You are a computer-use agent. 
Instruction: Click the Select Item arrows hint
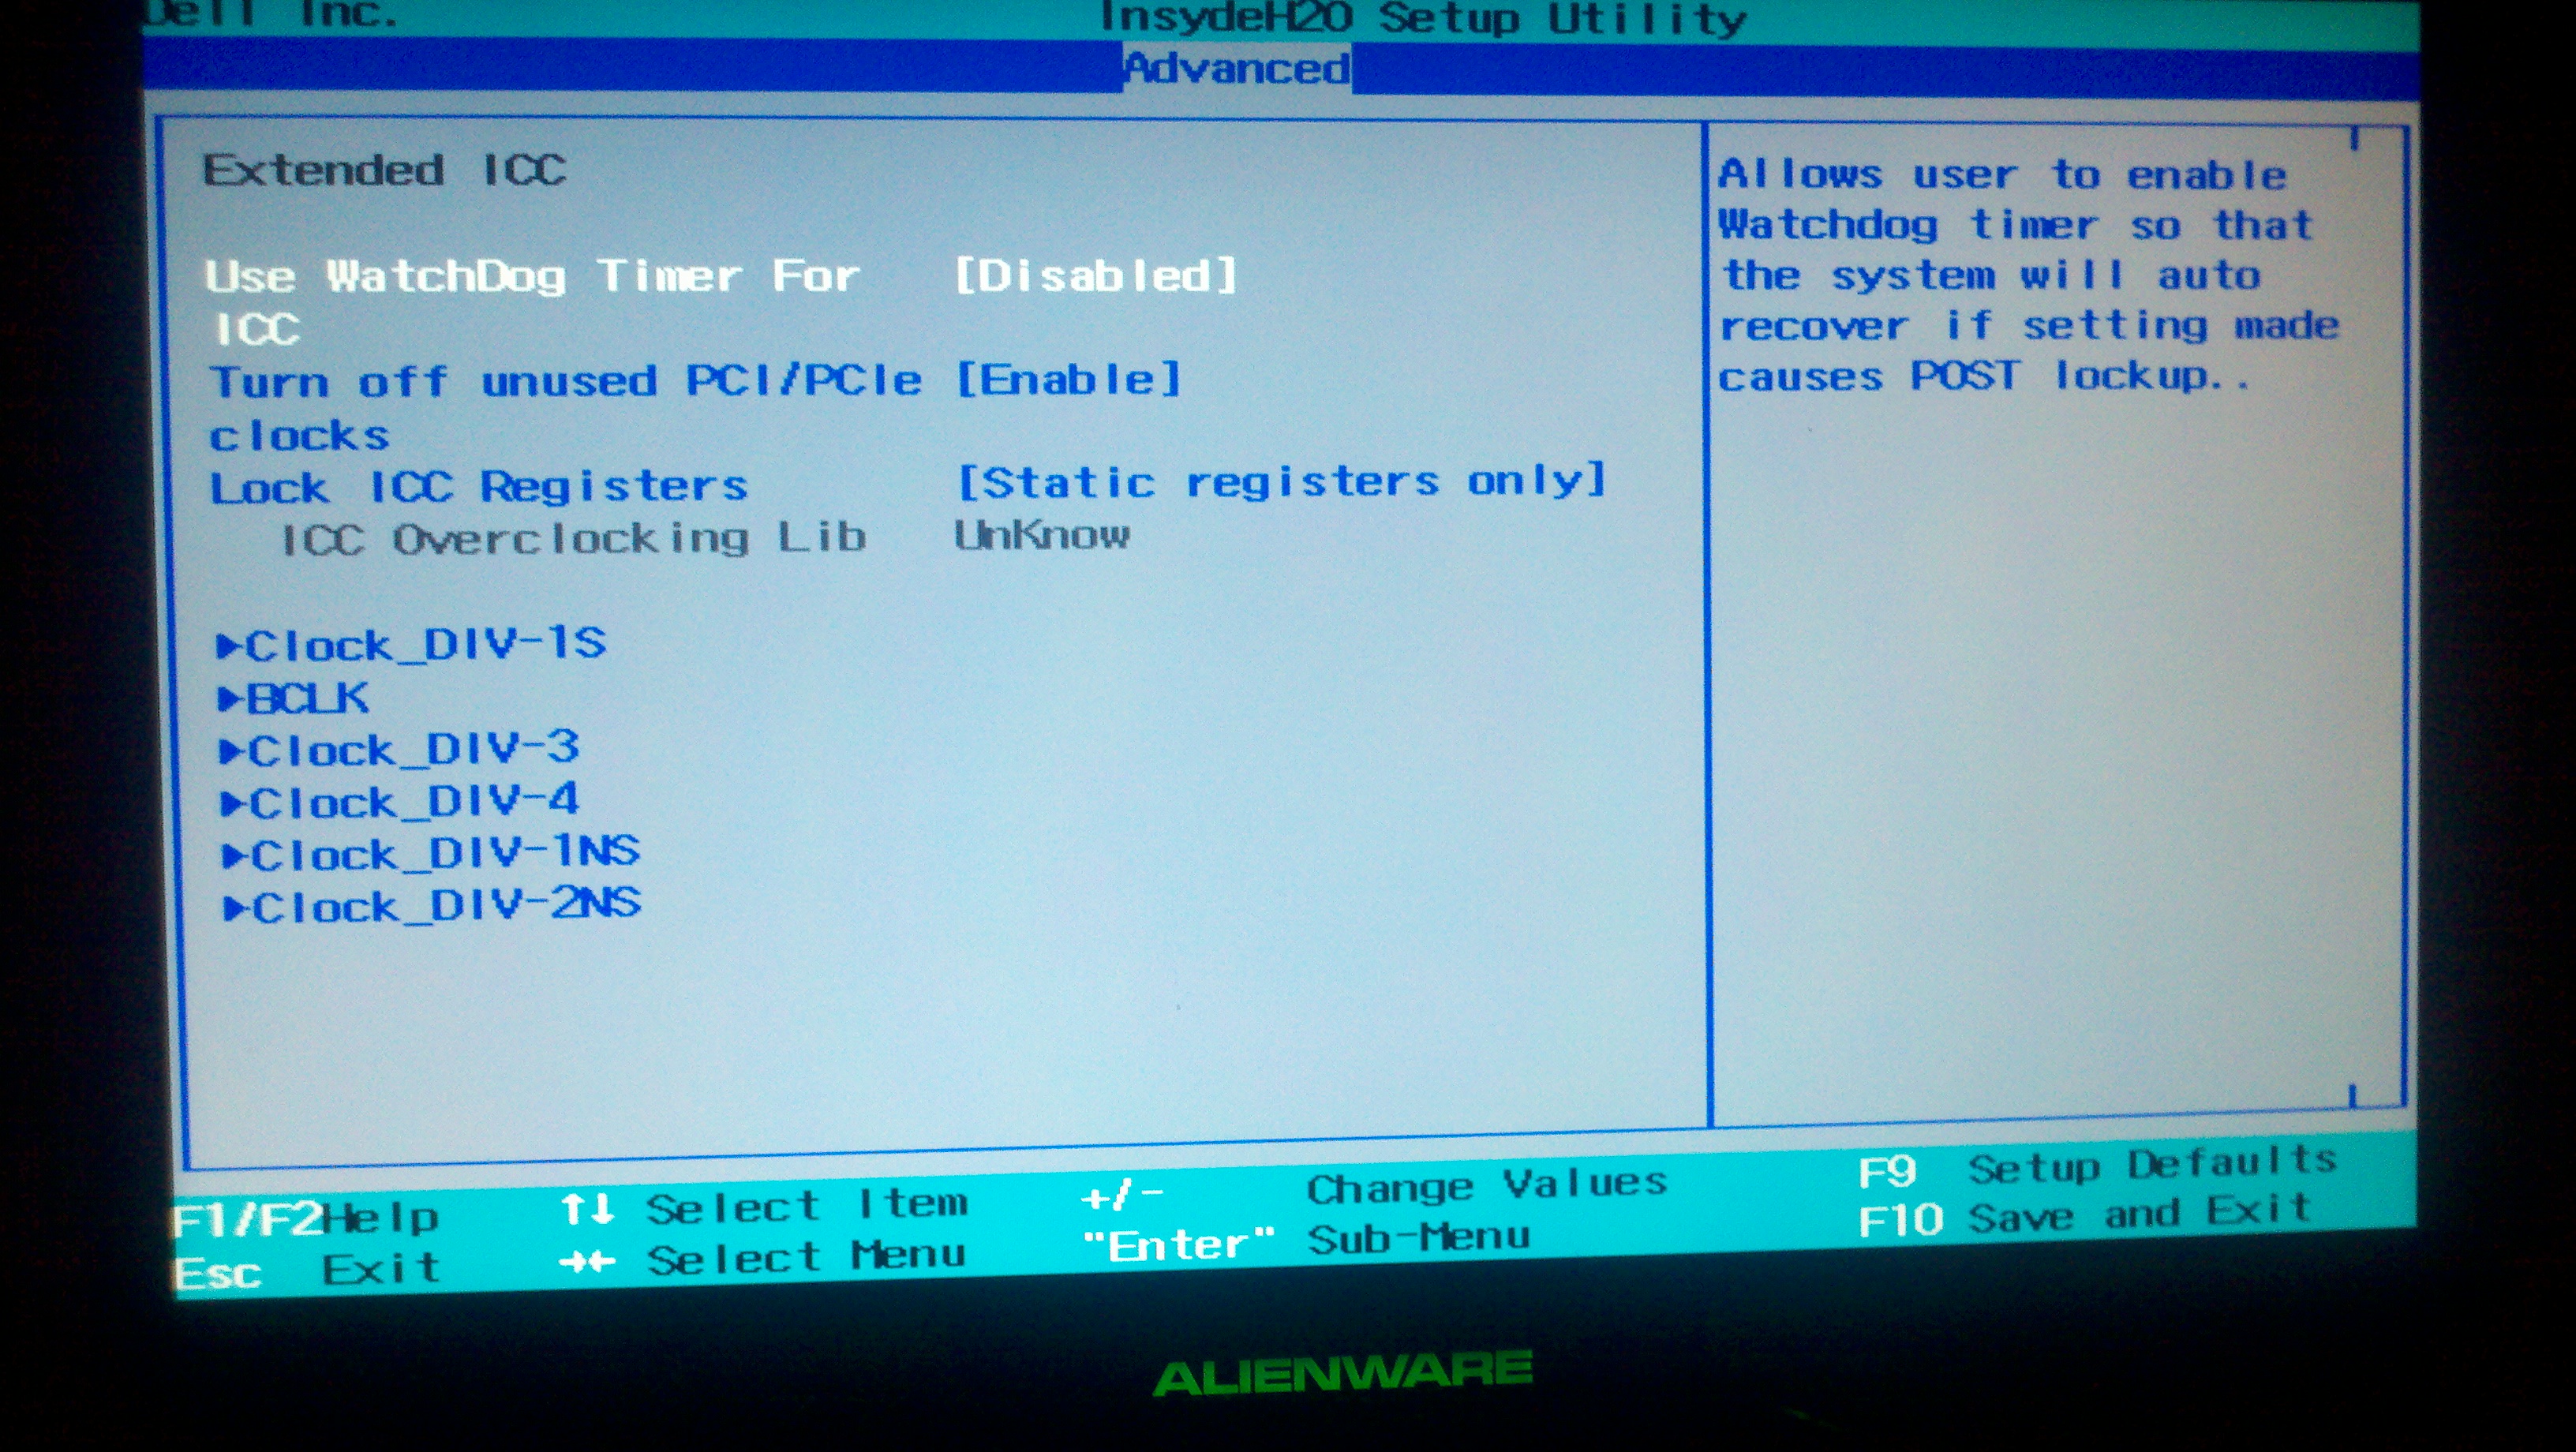tap(764, 1206)
